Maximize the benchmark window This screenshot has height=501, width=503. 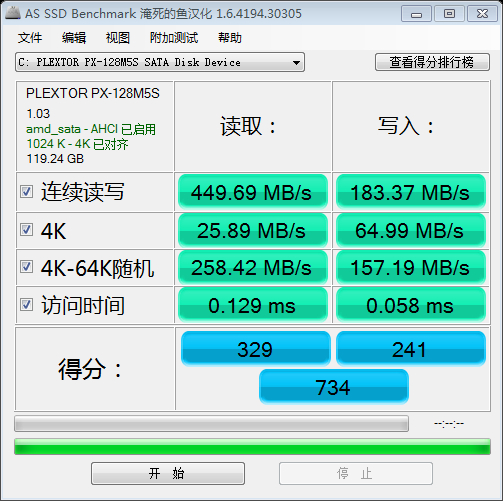pos(449,14)
